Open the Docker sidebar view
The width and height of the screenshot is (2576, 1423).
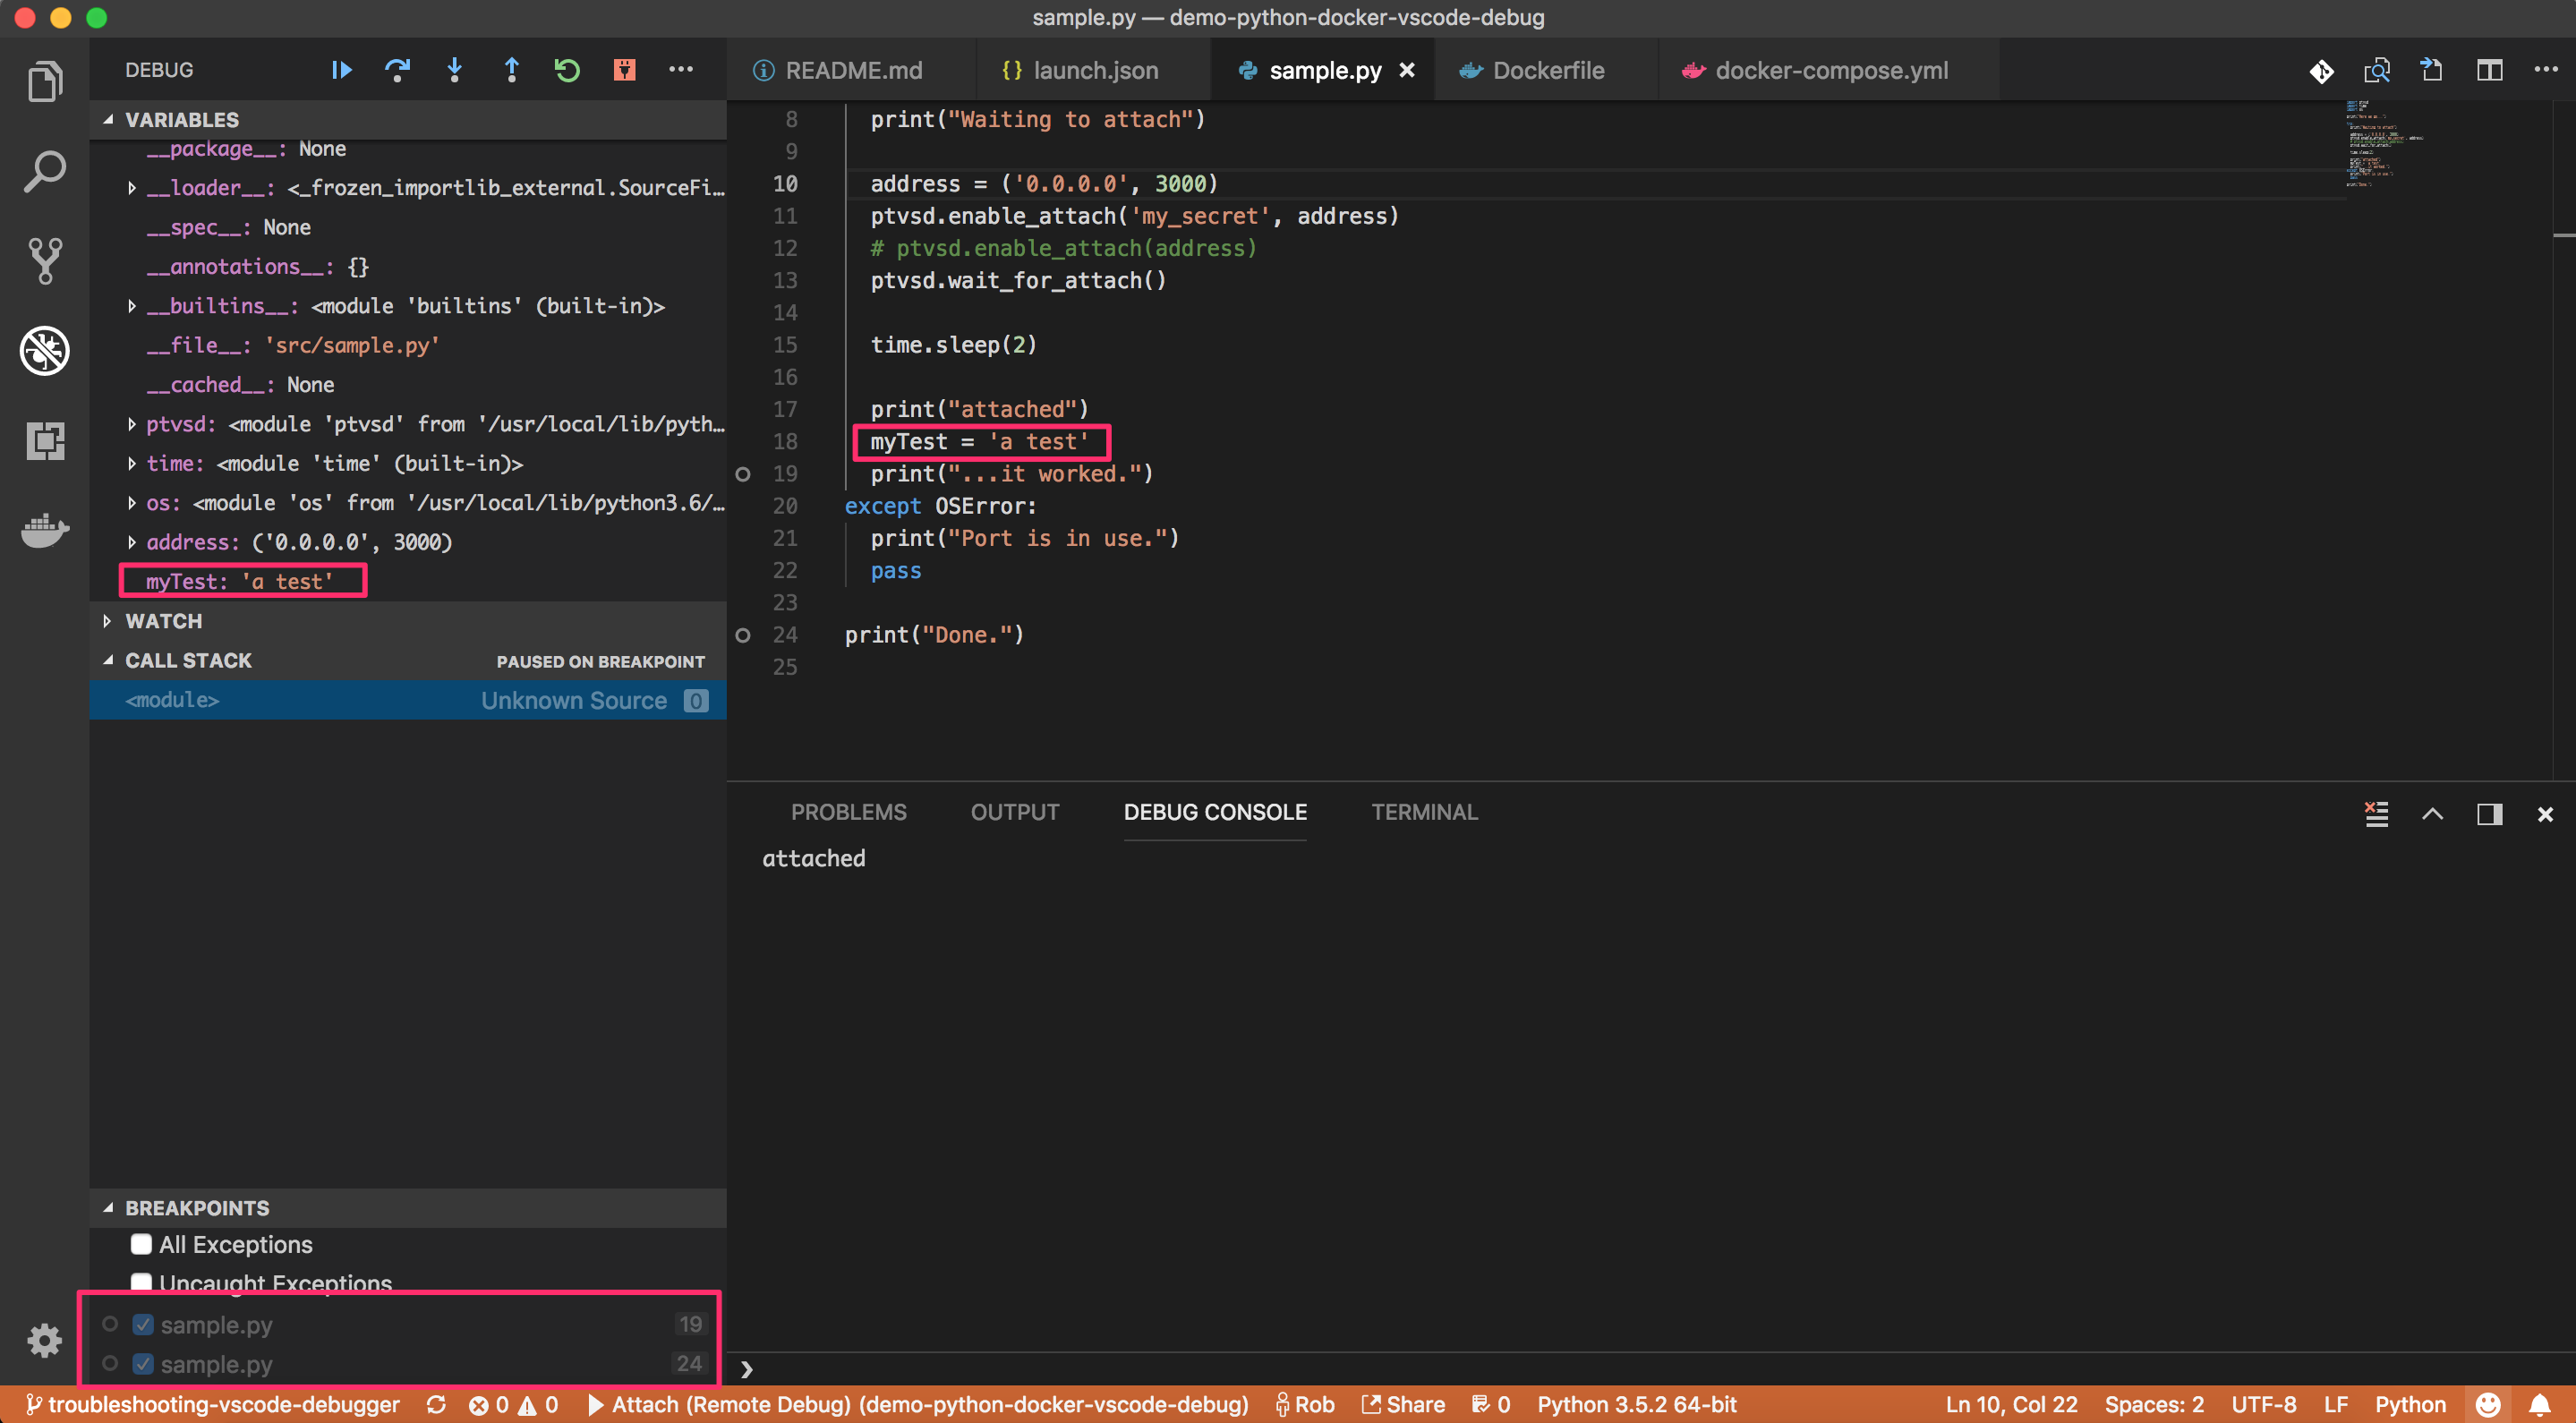click(x=45, y=530)
